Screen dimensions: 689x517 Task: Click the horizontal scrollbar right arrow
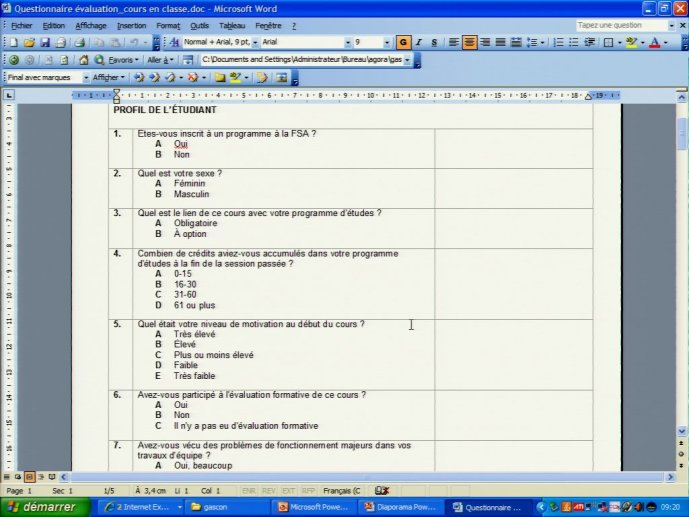670,477
